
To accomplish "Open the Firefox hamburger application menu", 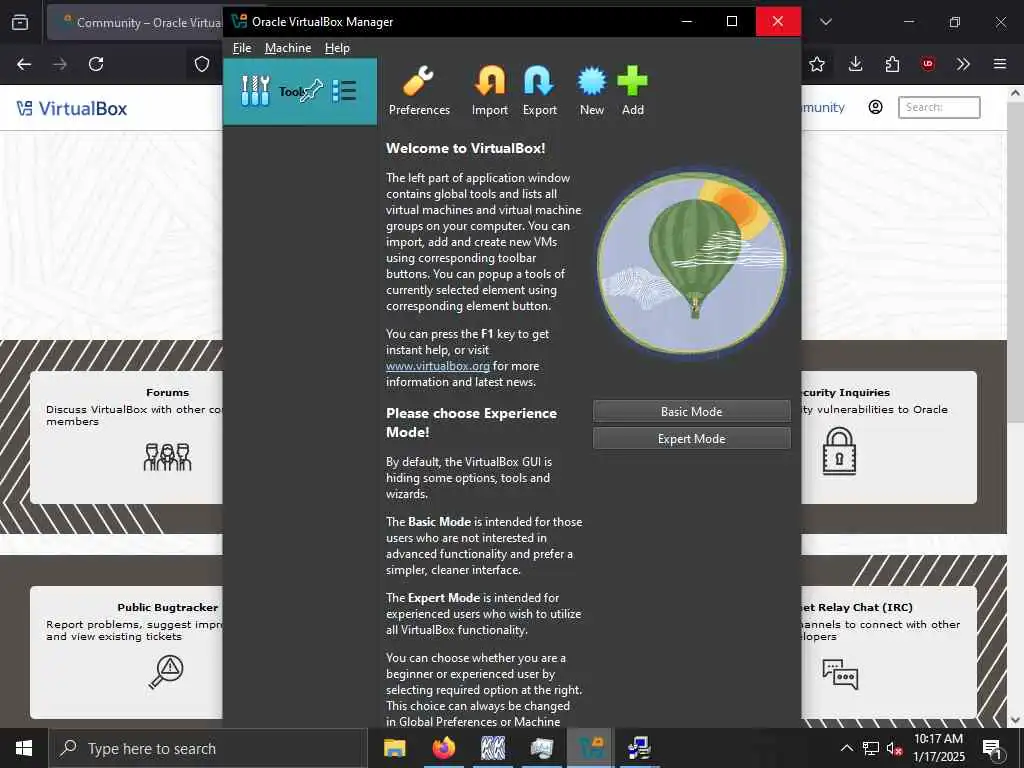I will pos(1000,64).
